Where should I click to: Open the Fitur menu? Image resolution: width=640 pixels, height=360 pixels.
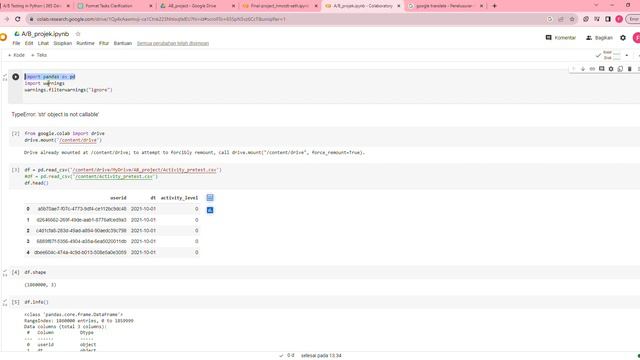tap(104, 43)
